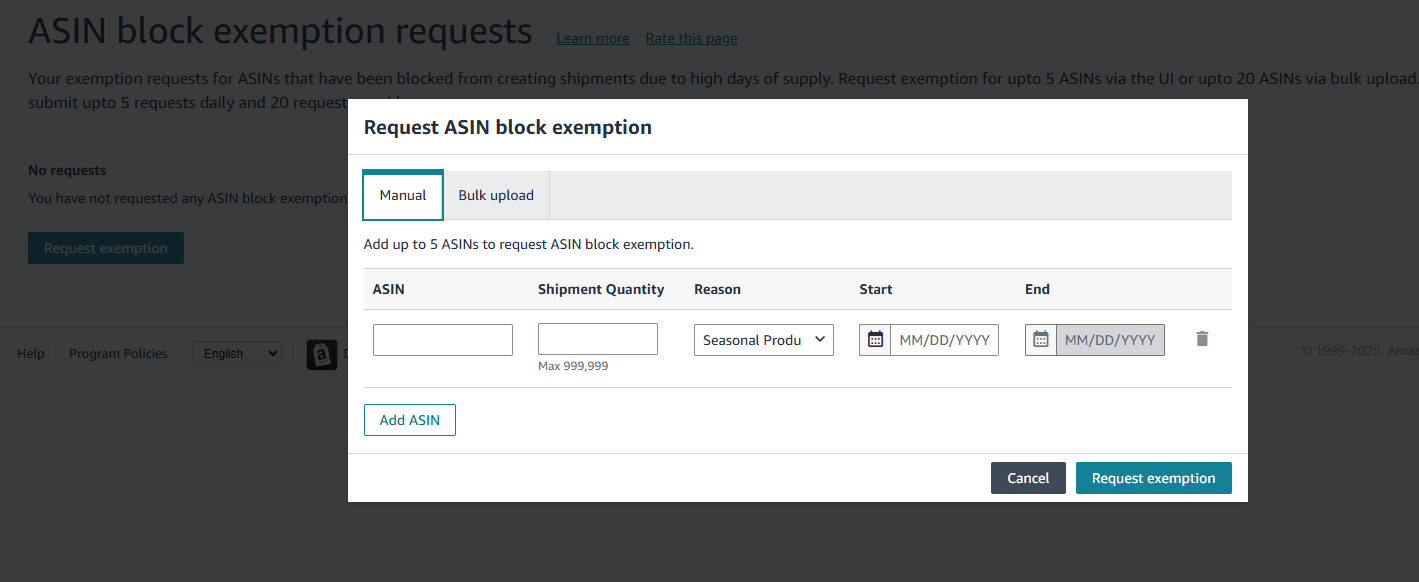This screenshot has height=582, width=1419.
Task: Focus the ASIN text field
Action: 443,340
